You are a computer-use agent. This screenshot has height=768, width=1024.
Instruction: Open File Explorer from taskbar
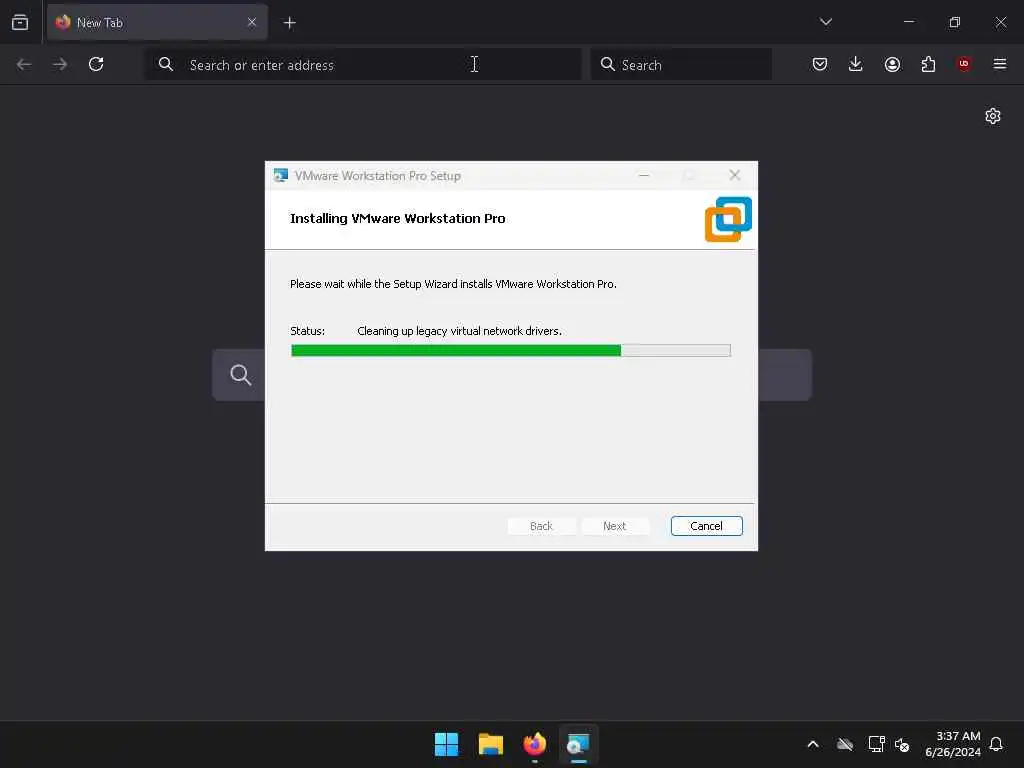coord(490,744)
